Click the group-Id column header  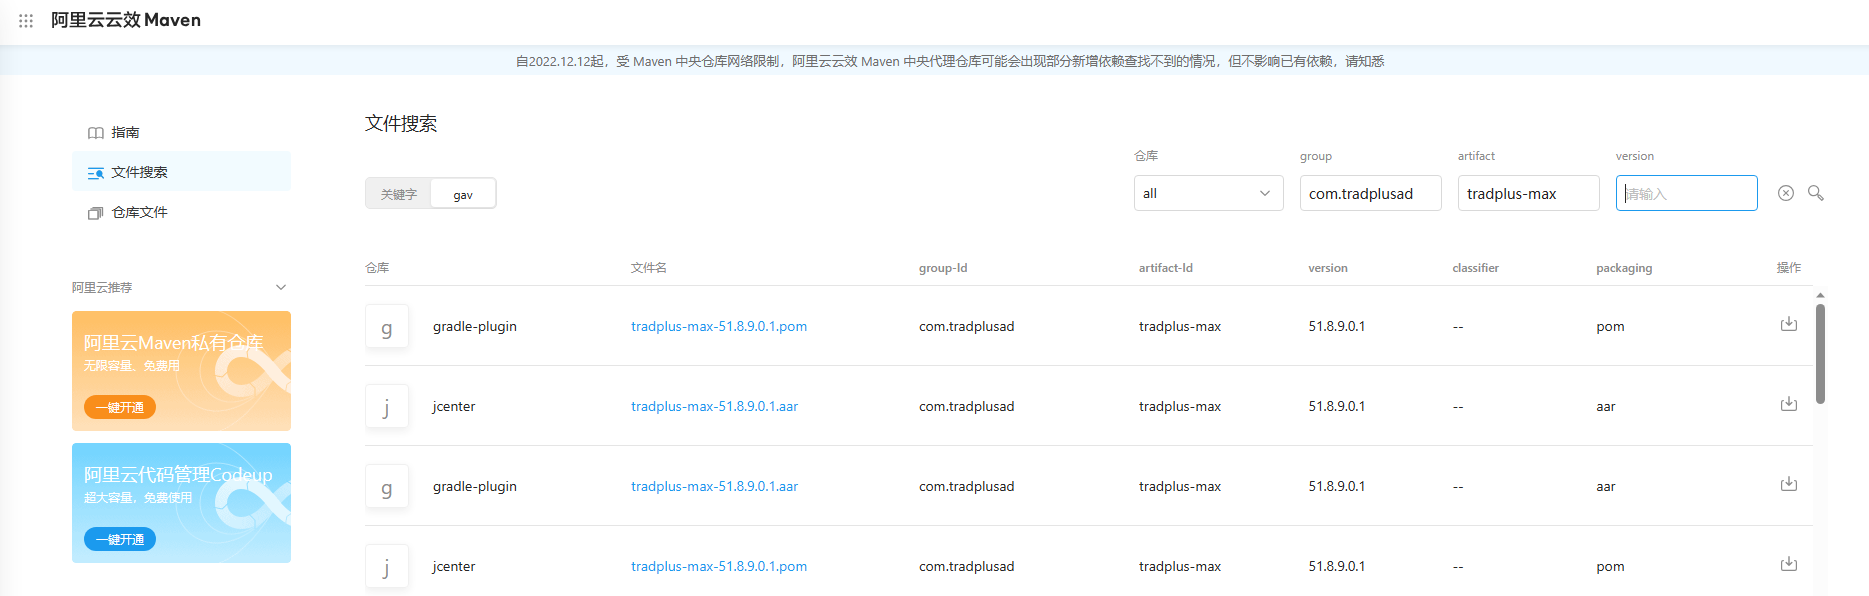[943, 268]
